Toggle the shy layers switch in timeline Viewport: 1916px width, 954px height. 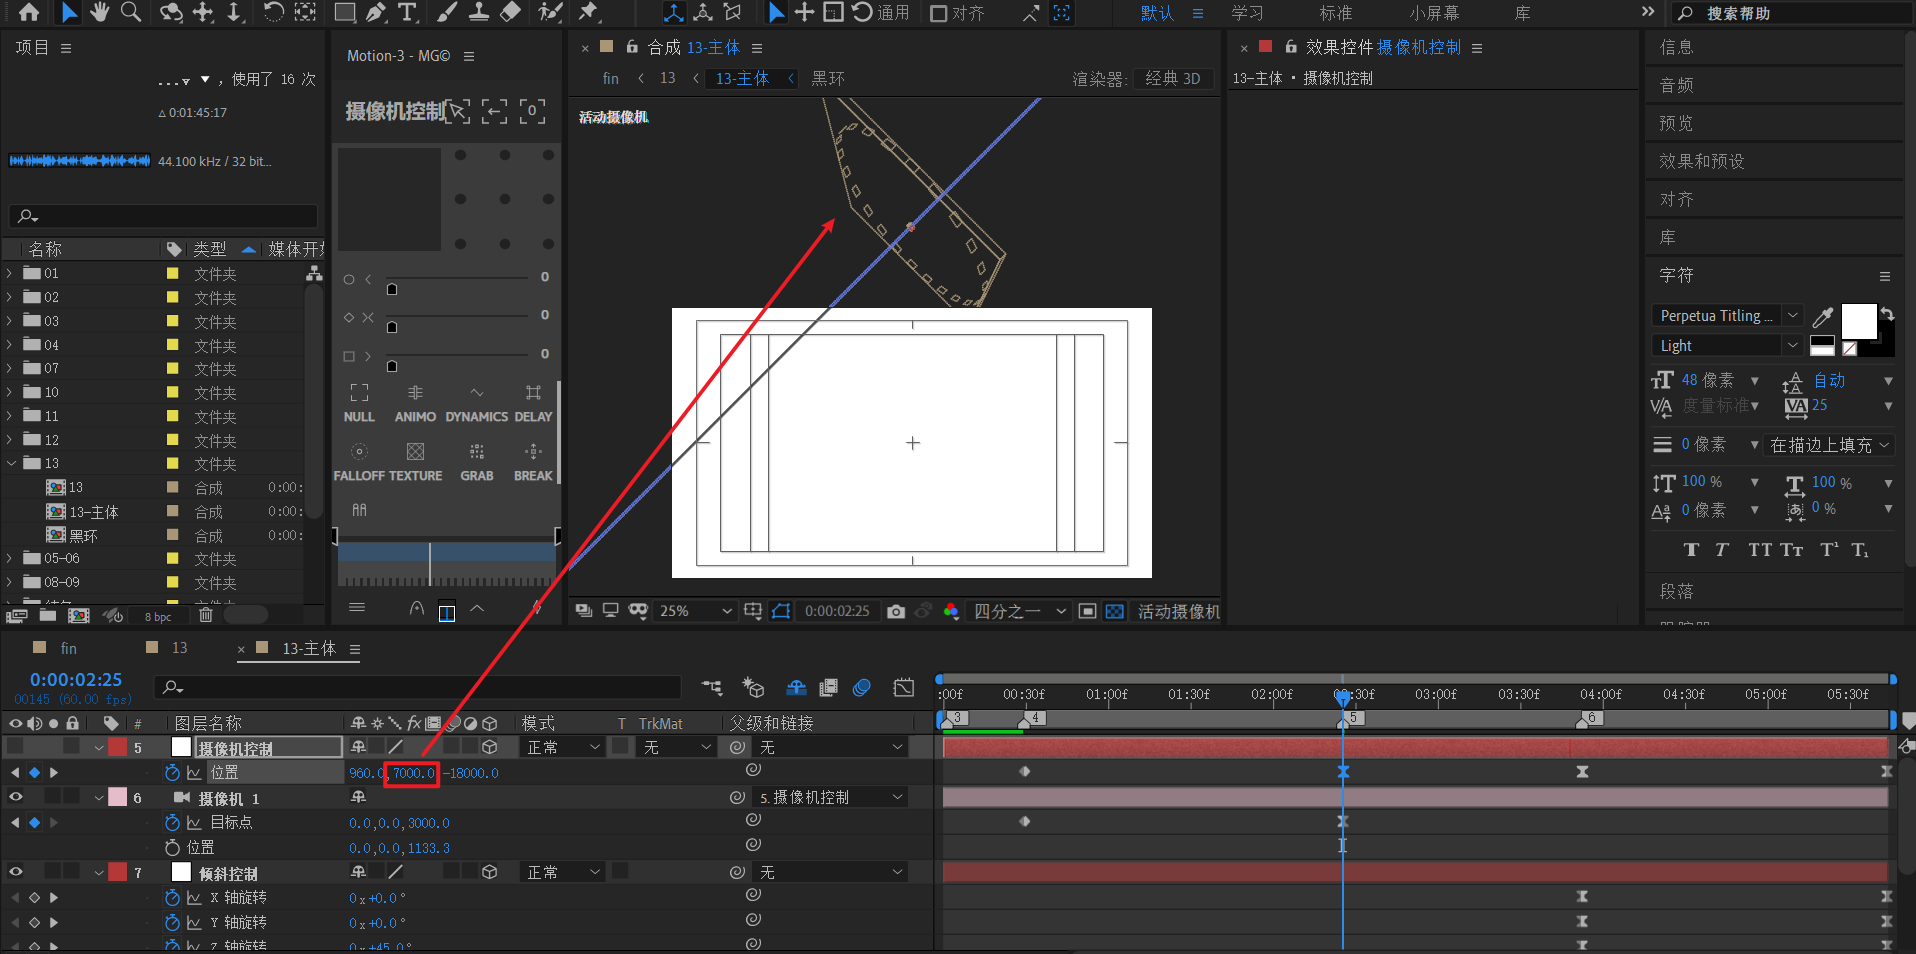coord(796,687)
